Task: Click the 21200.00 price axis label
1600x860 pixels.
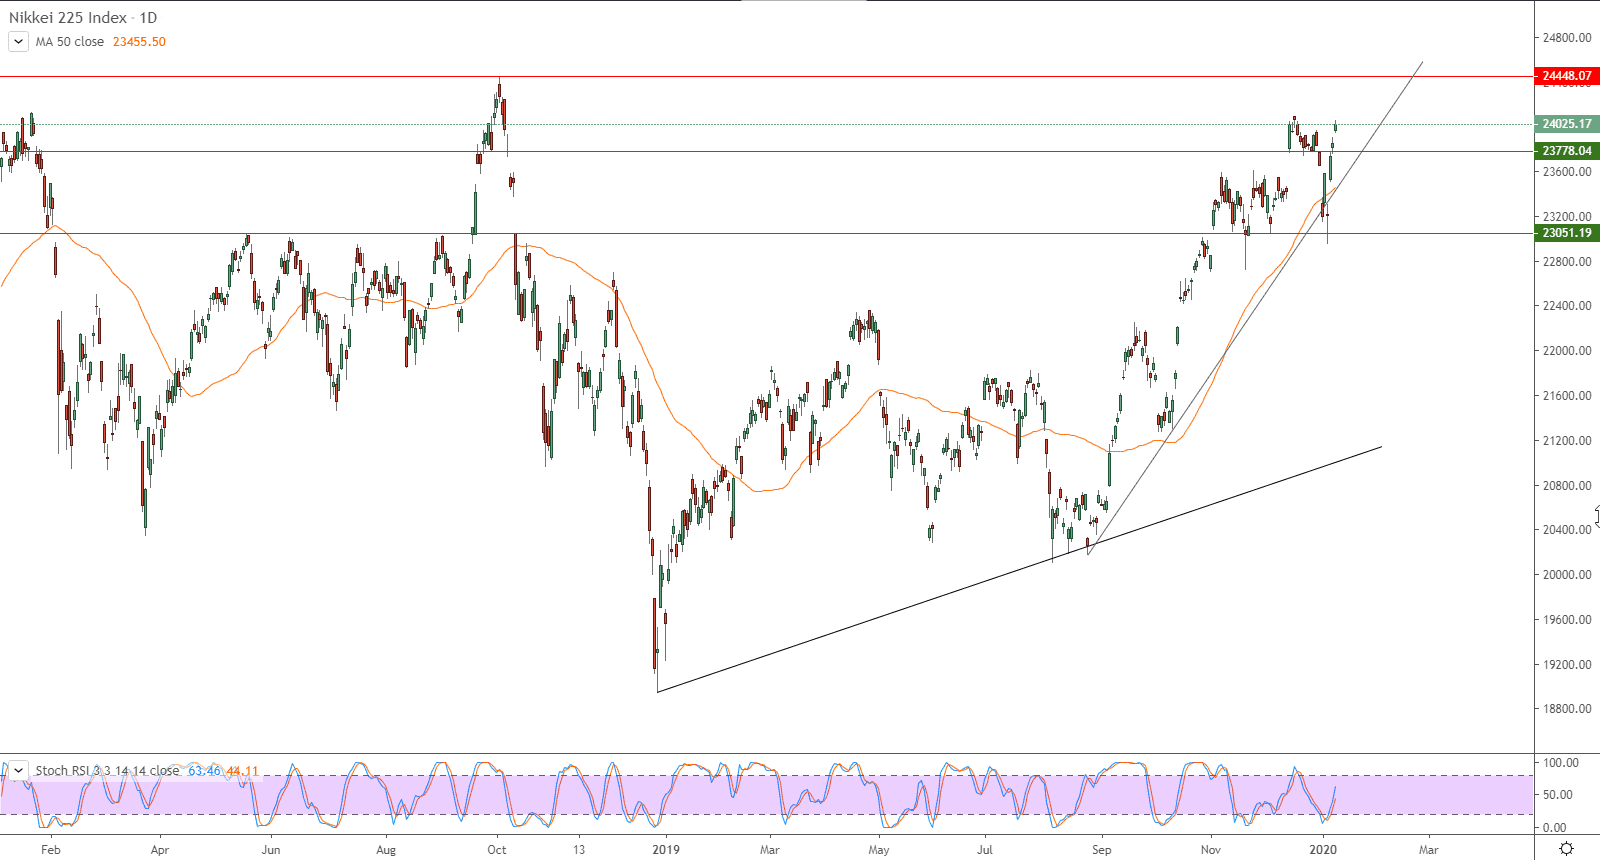Action: click(1567, 441)
